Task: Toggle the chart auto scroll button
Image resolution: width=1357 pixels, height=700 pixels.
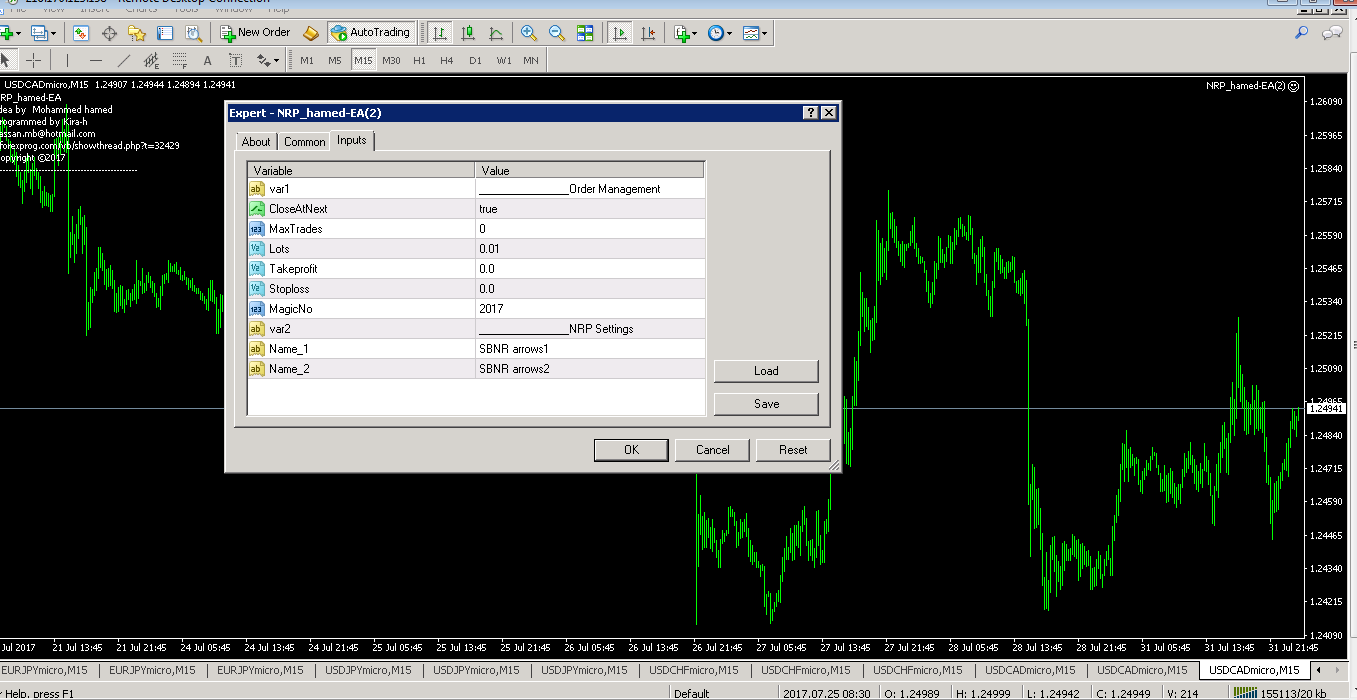Action: pos(620,33)
